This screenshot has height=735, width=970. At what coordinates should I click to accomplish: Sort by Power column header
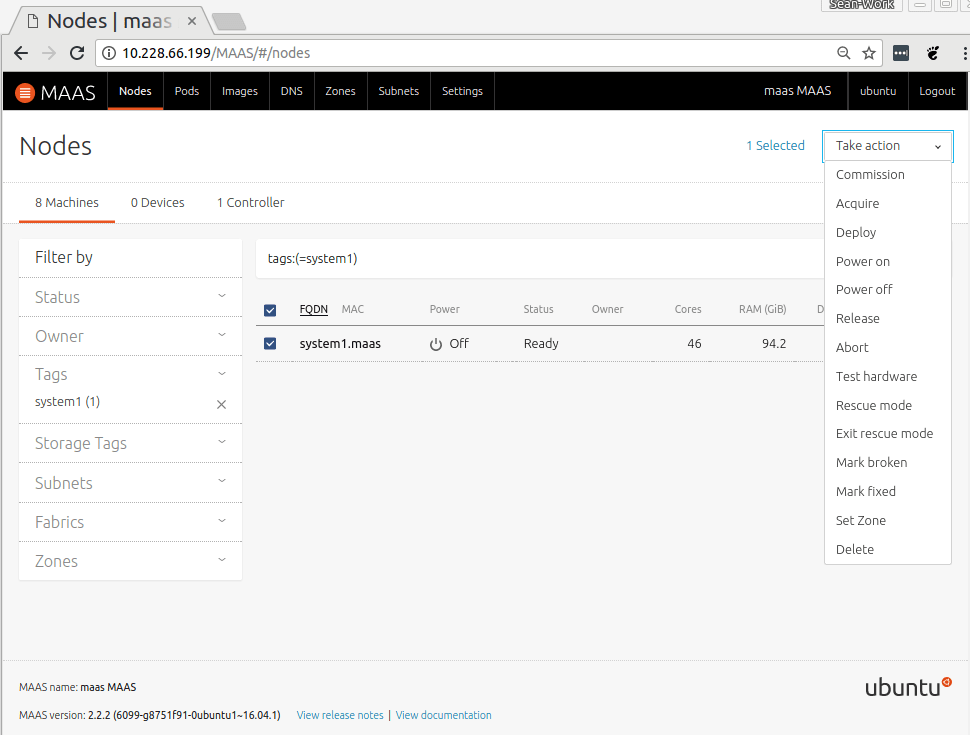pos(445,309)
